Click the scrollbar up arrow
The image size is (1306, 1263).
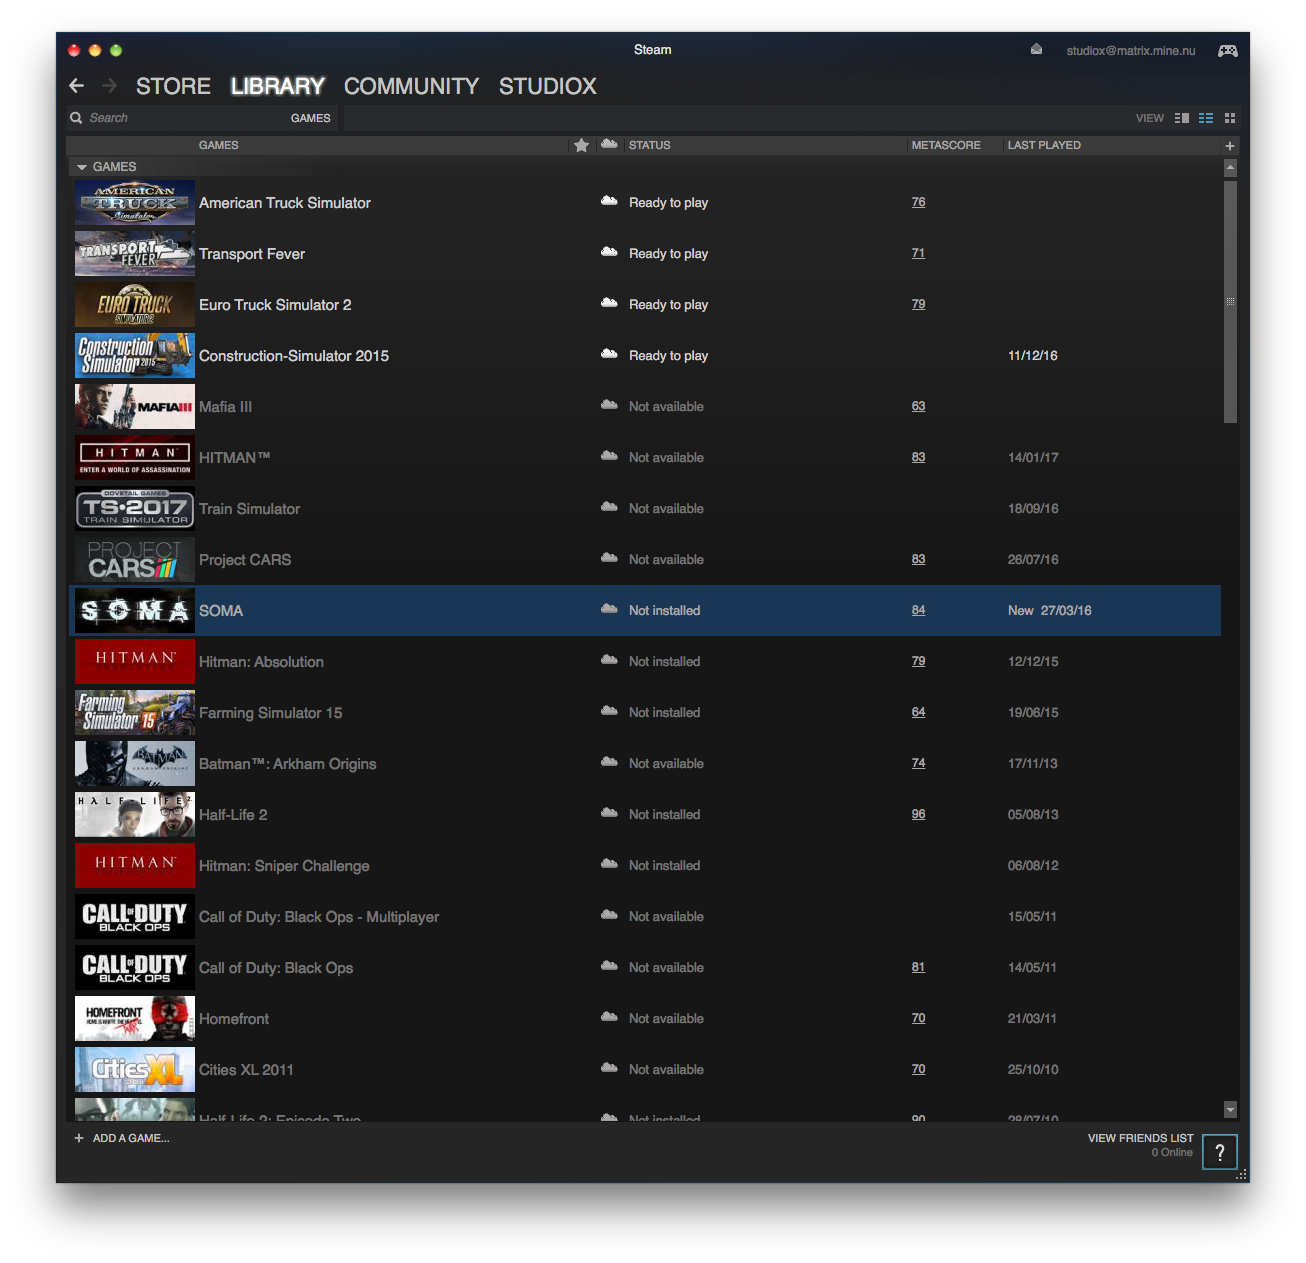click(1230, 168)
